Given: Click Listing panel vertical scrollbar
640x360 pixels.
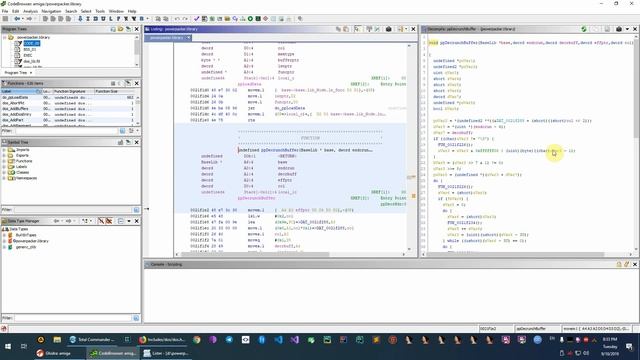Looking at the screenshot, I should pos(409,147).
